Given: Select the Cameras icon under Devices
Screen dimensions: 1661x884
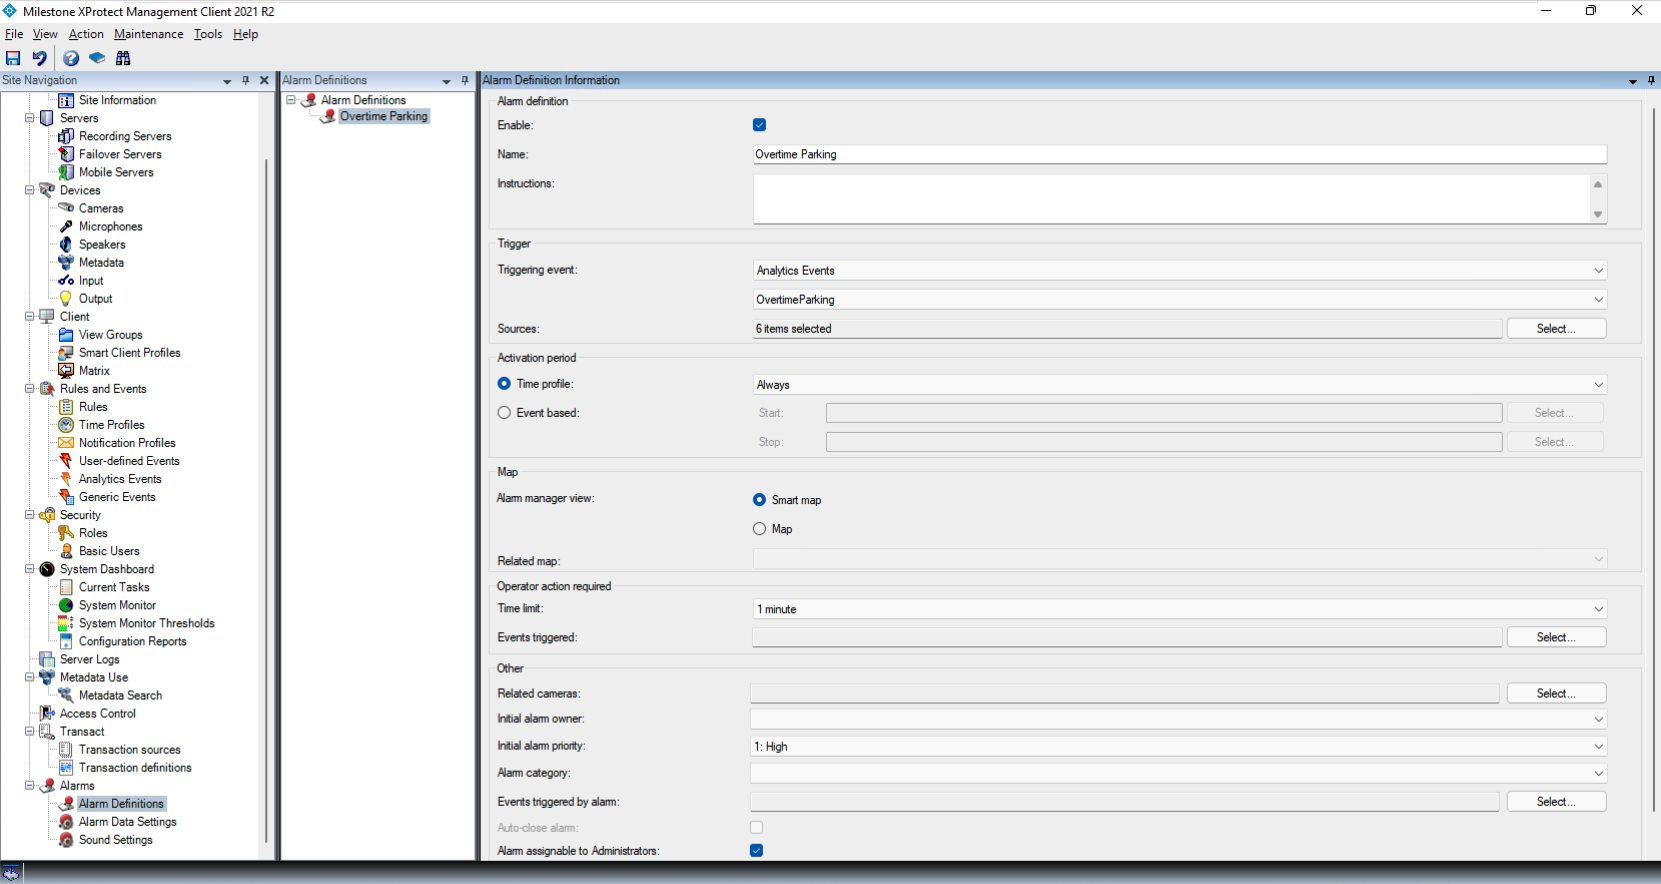Looking at the screenshot, I should click(x=66, y=208).
